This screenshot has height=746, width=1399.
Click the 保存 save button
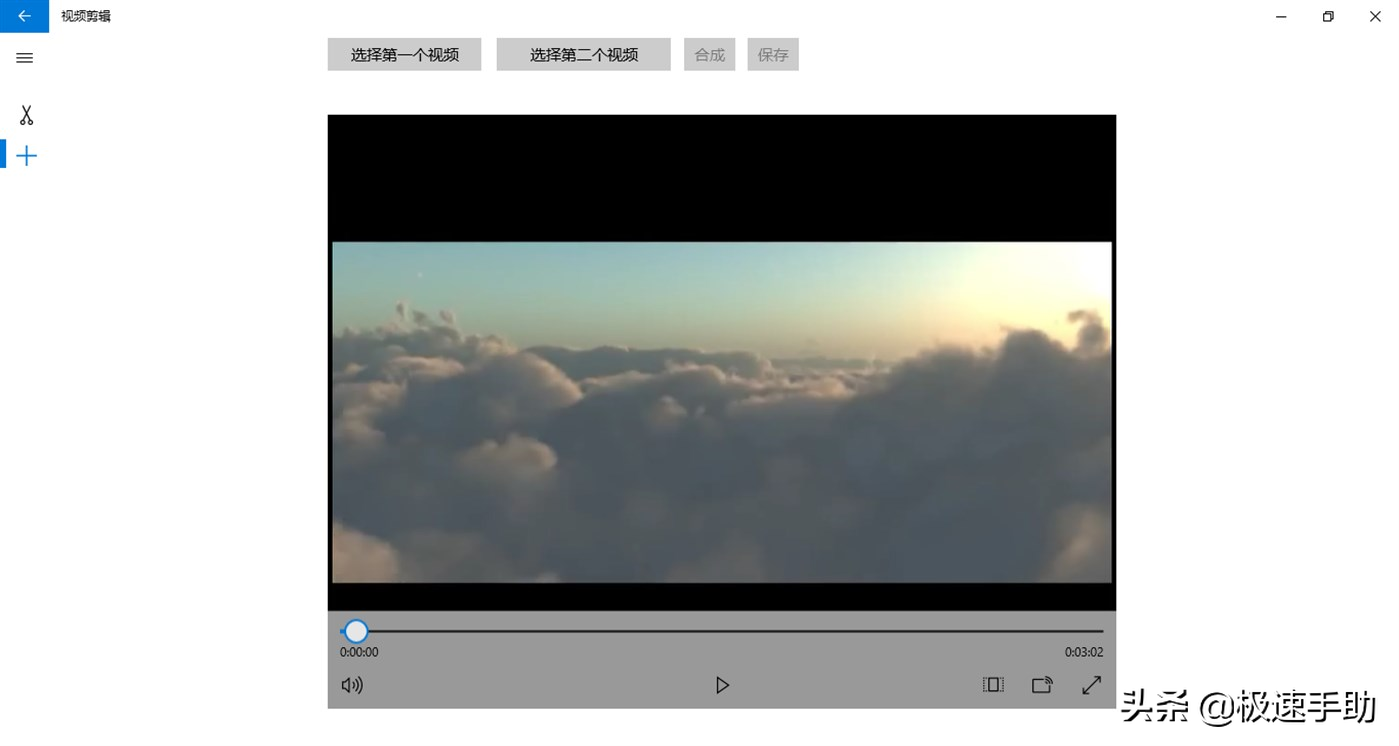[x=773, y=55]
